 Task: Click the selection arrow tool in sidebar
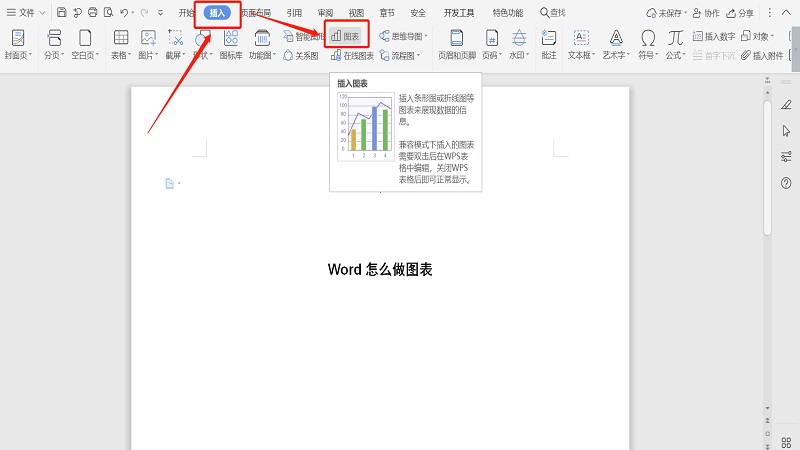[x=786, y=131]
